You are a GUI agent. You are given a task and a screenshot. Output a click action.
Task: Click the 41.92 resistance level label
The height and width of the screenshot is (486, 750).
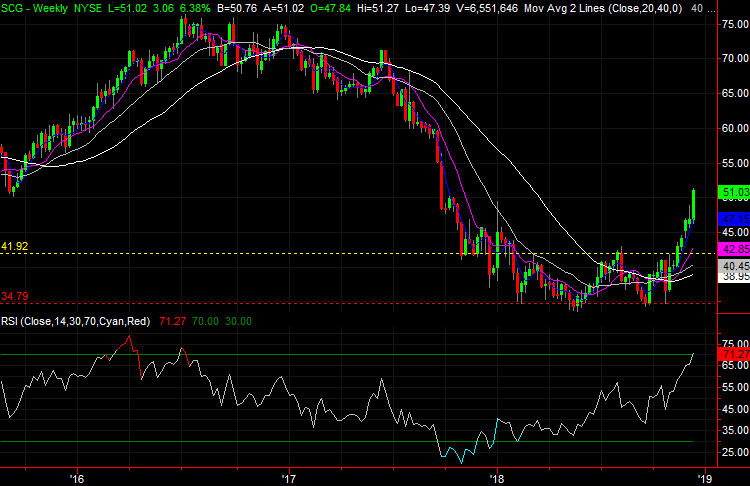click(x=15, y=245)
